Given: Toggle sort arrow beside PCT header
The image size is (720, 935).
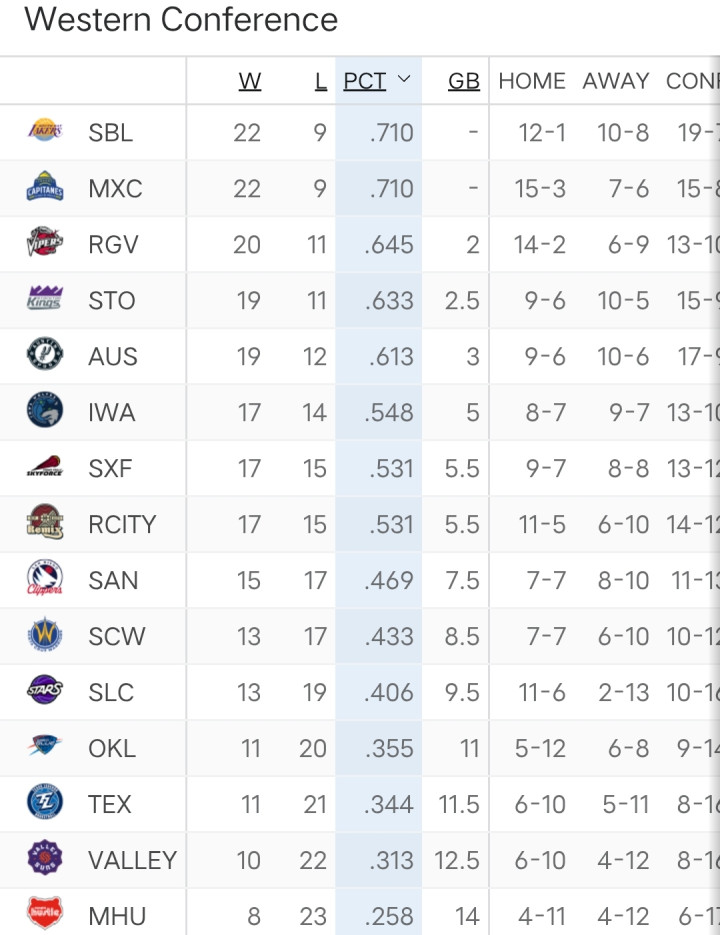Looking at the screenshot, I should tap(404, 80).
